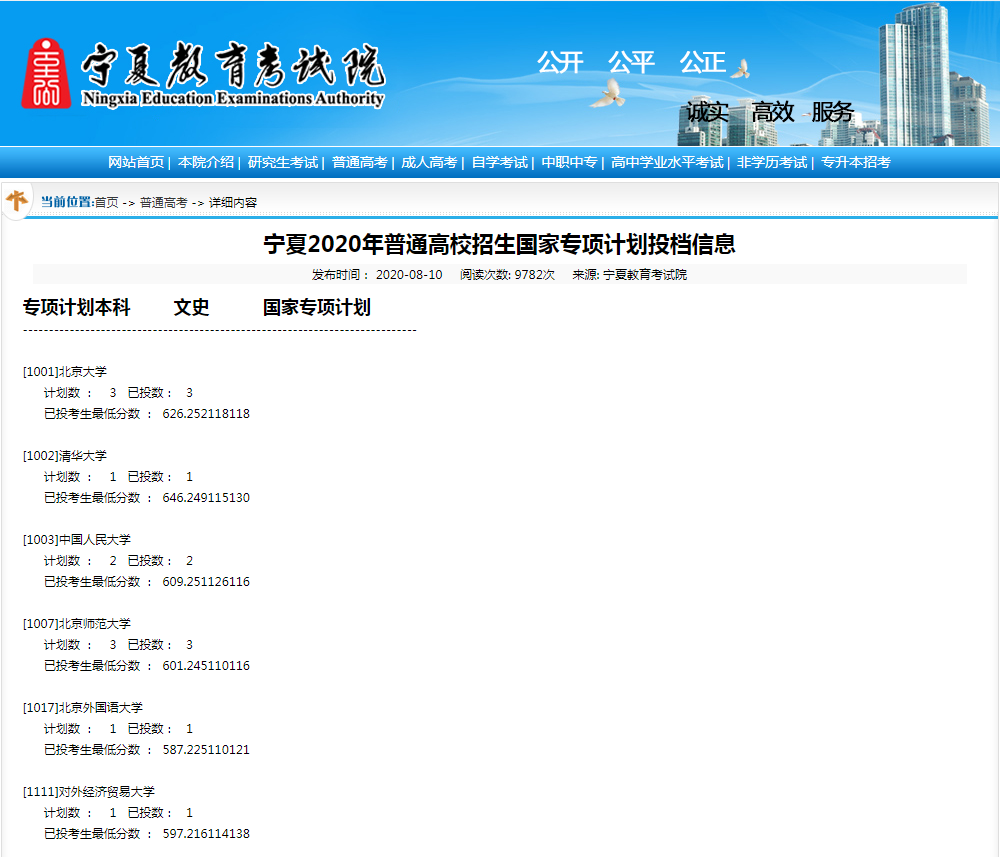Viewport: 1000px width, 857px height.
Task: Select 非学历考试 in navigation bar
Action: pyautogui.click(x=772, y=163)
